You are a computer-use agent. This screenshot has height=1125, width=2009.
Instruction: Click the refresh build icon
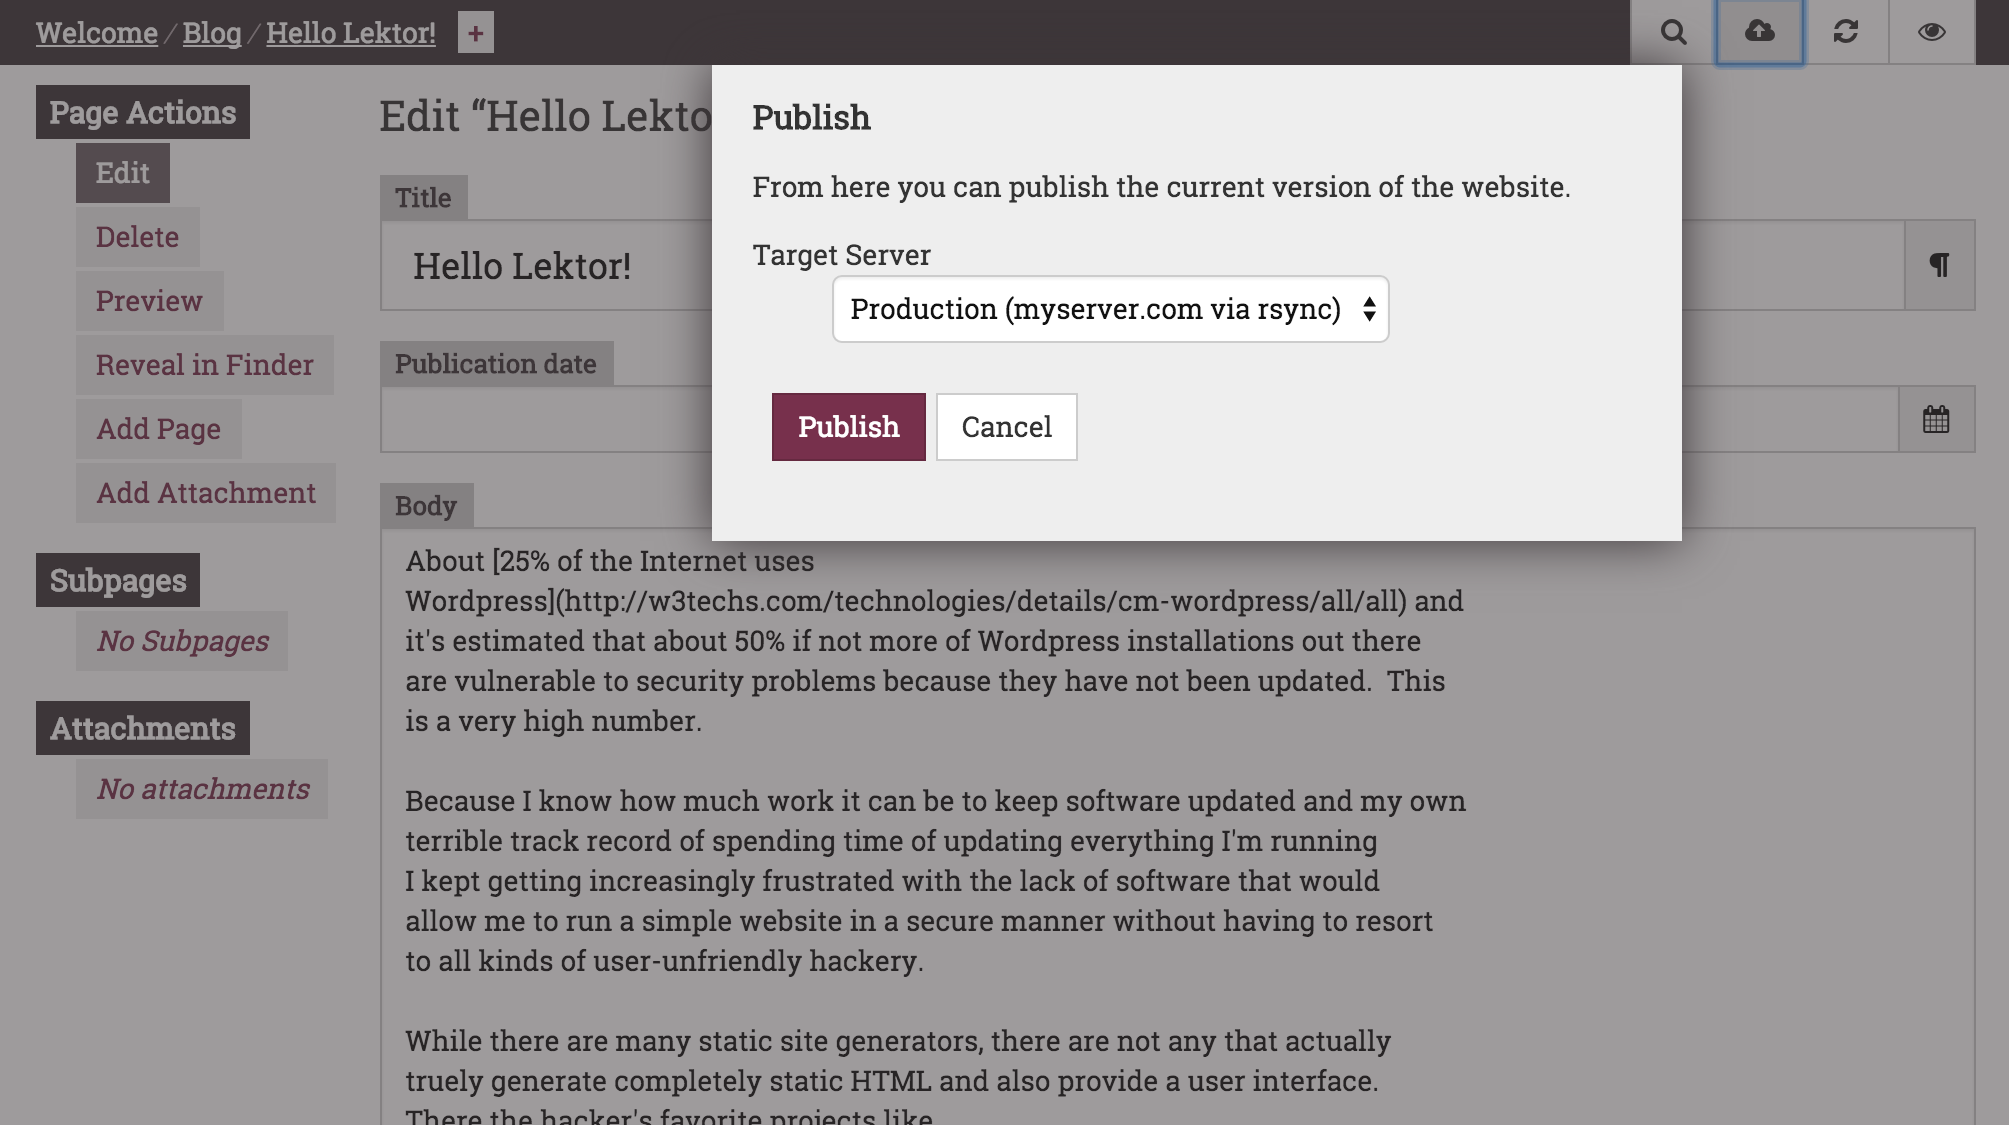click(1846, 32)
